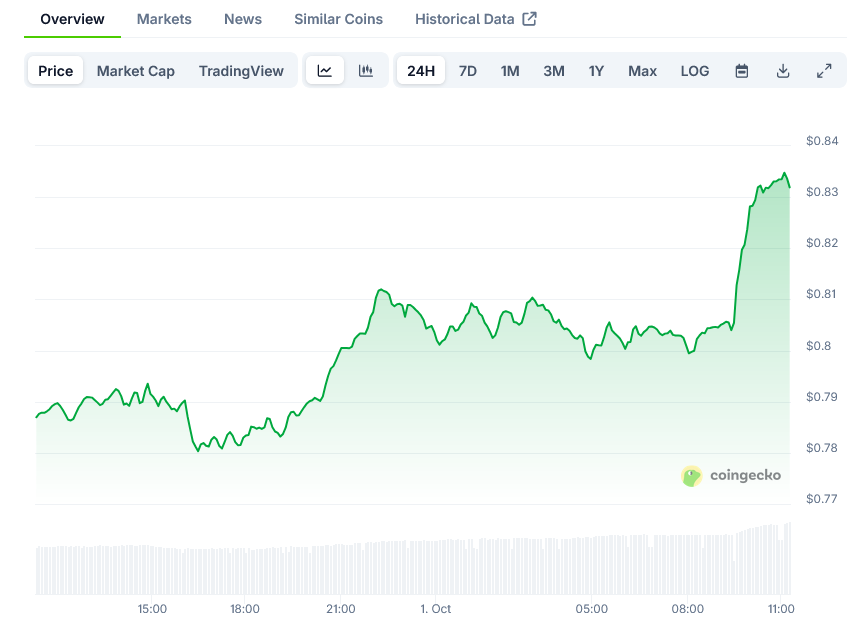Click the price peak on the chart line

coord(785,173)
